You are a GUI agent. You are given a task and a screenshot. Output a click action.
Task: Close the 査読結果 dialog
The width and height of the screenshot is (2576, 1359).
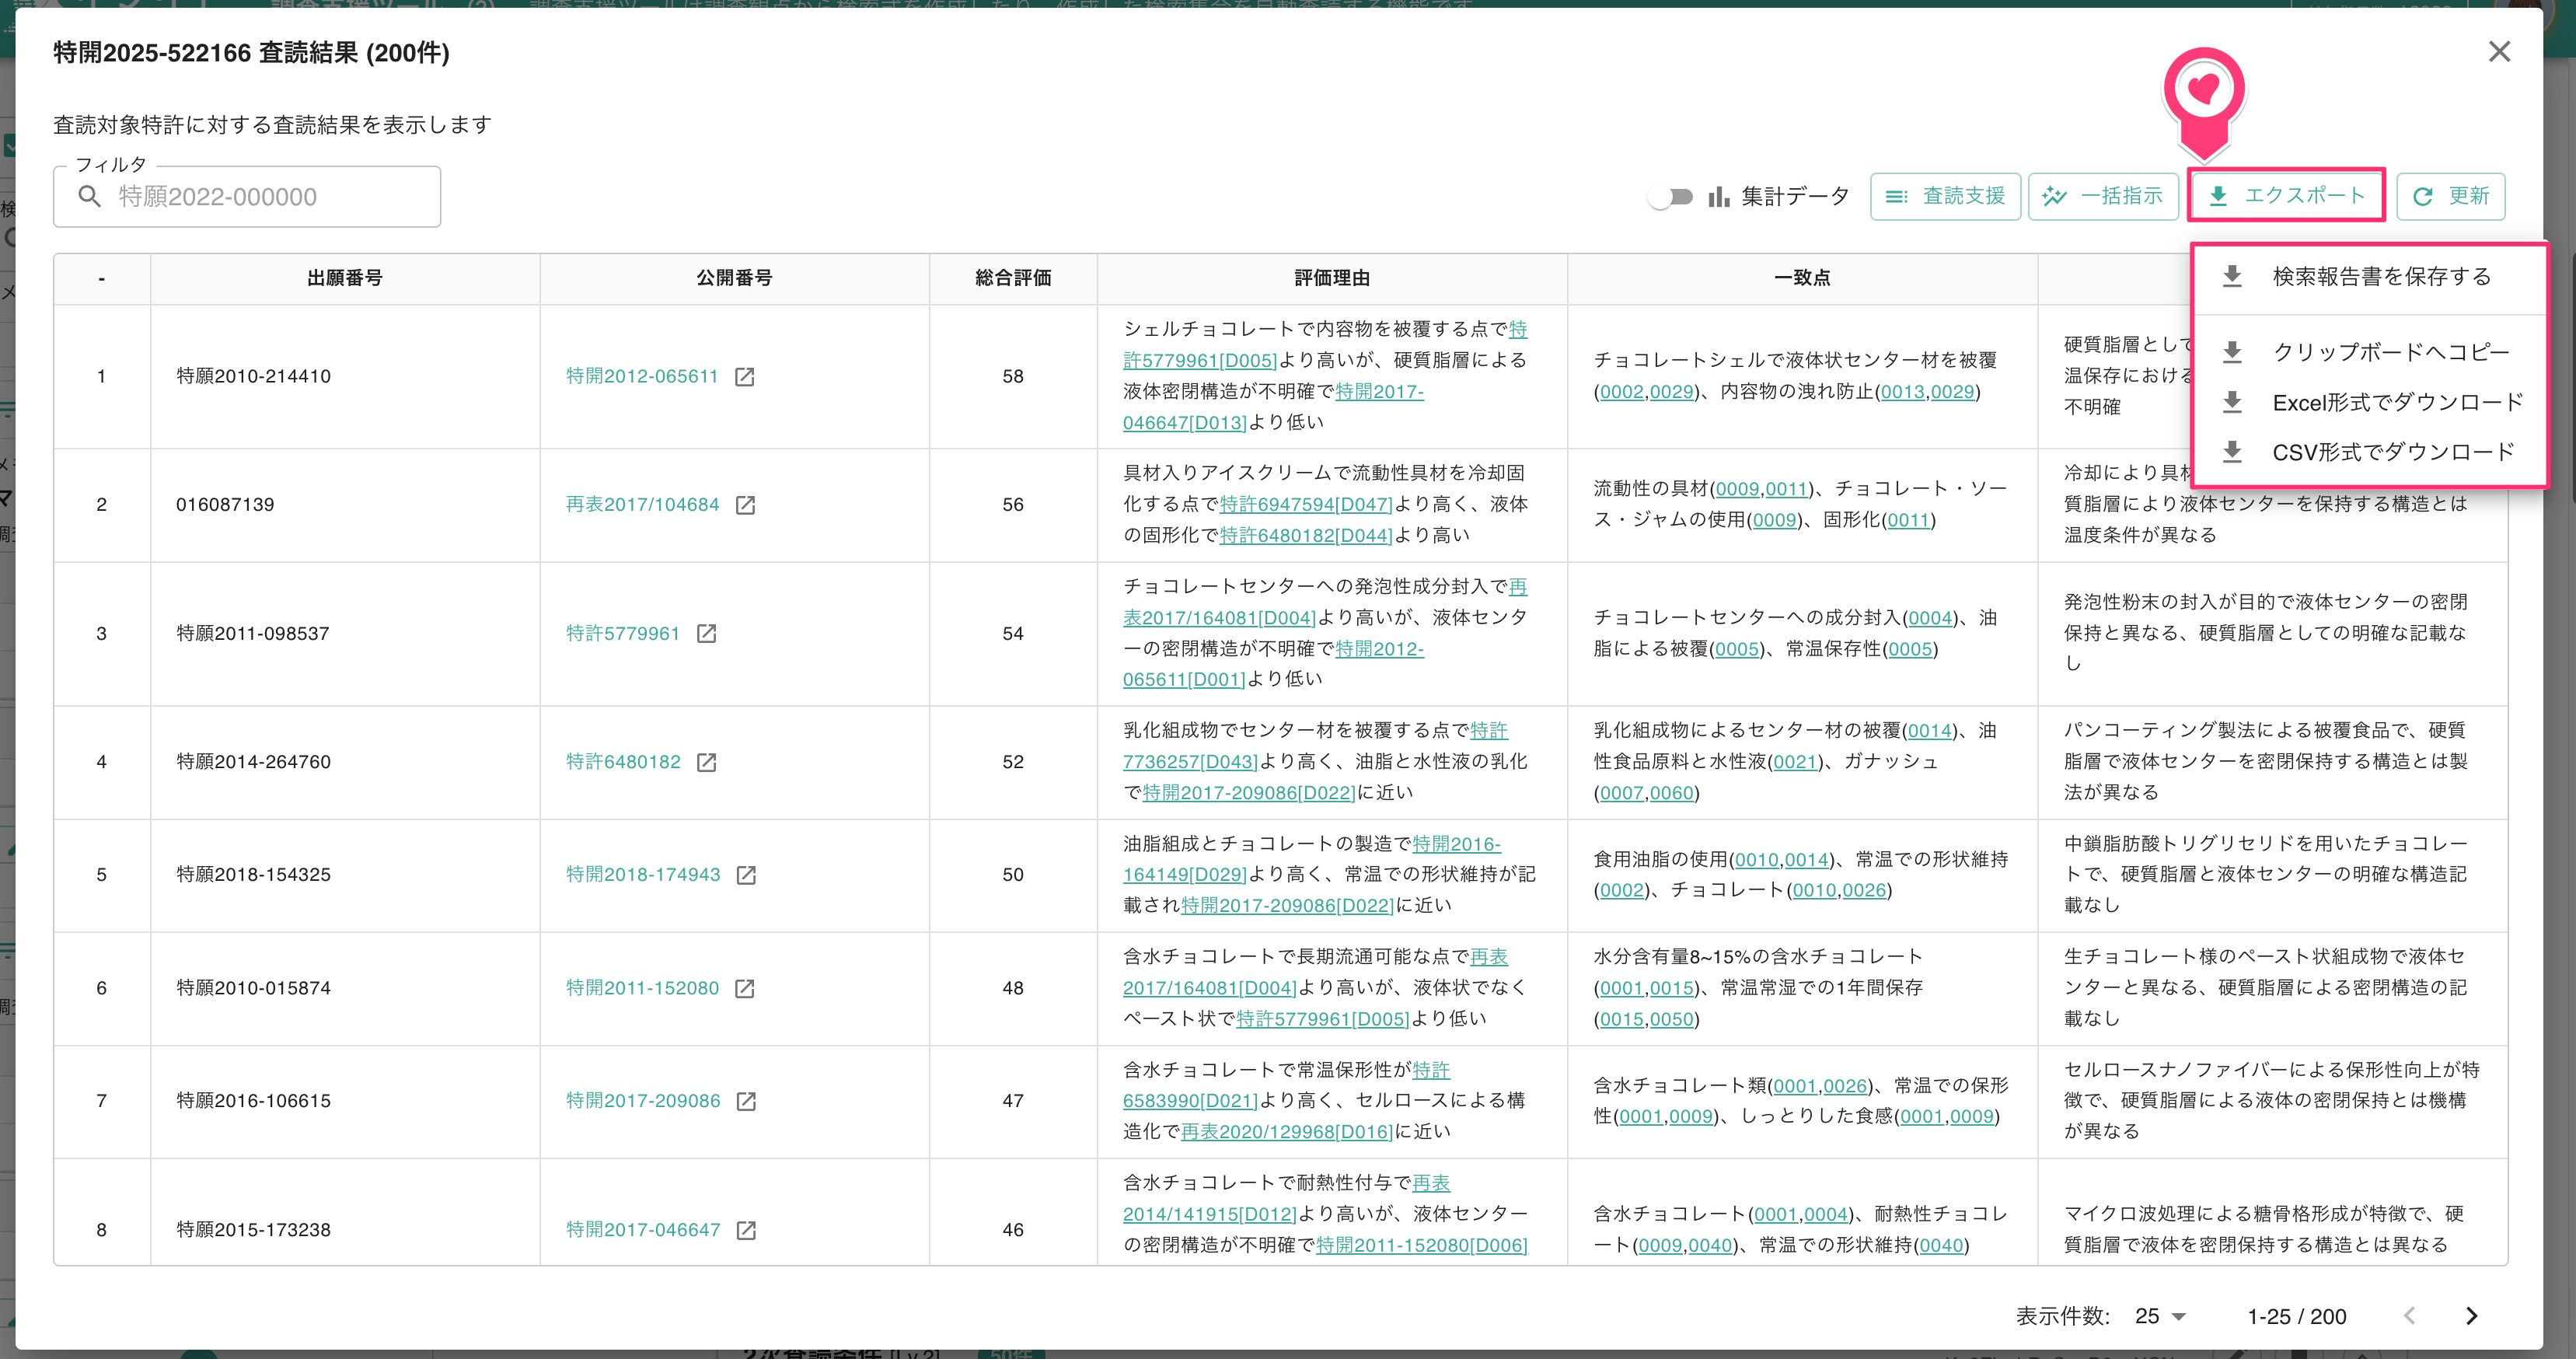(x=2499, y=52)
